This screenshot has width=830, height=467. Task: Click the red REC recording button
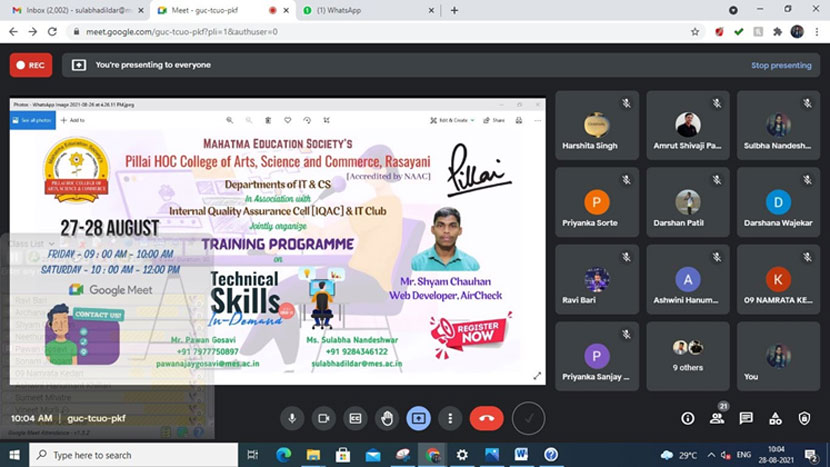31,65
